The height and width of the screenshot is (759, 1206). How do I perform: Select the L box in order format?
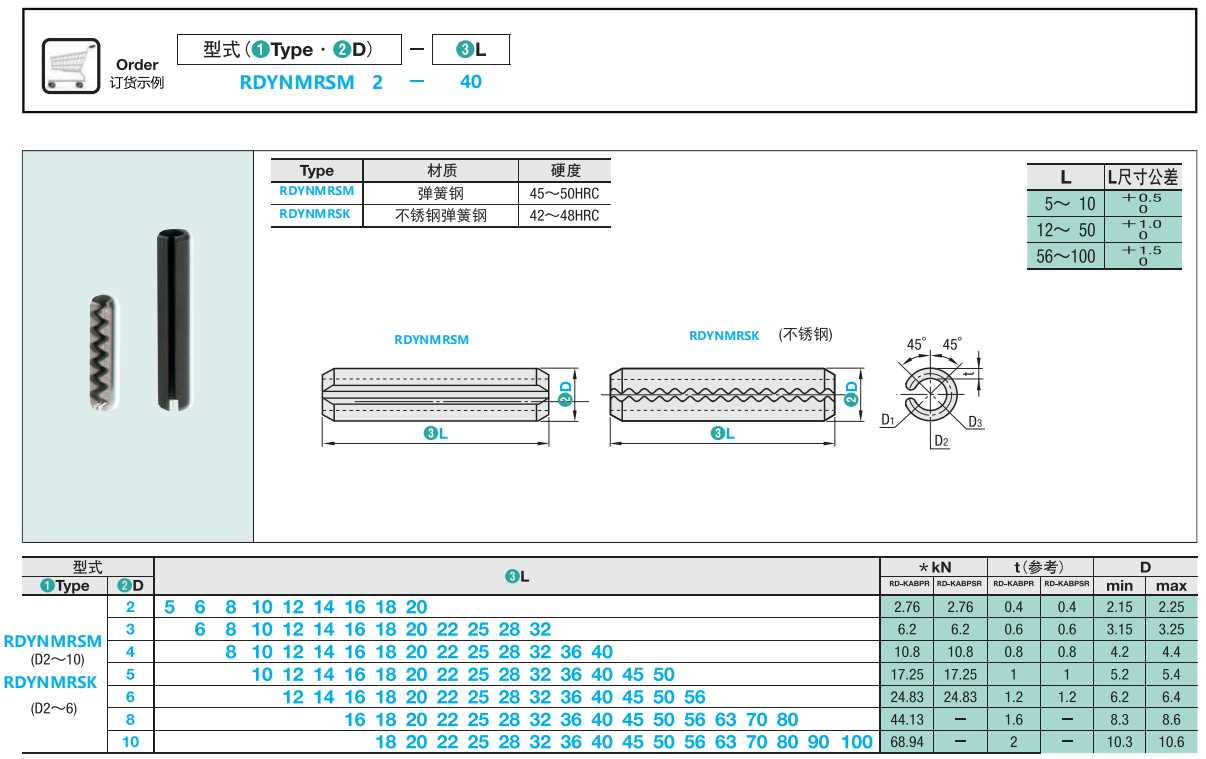(471, 49)
